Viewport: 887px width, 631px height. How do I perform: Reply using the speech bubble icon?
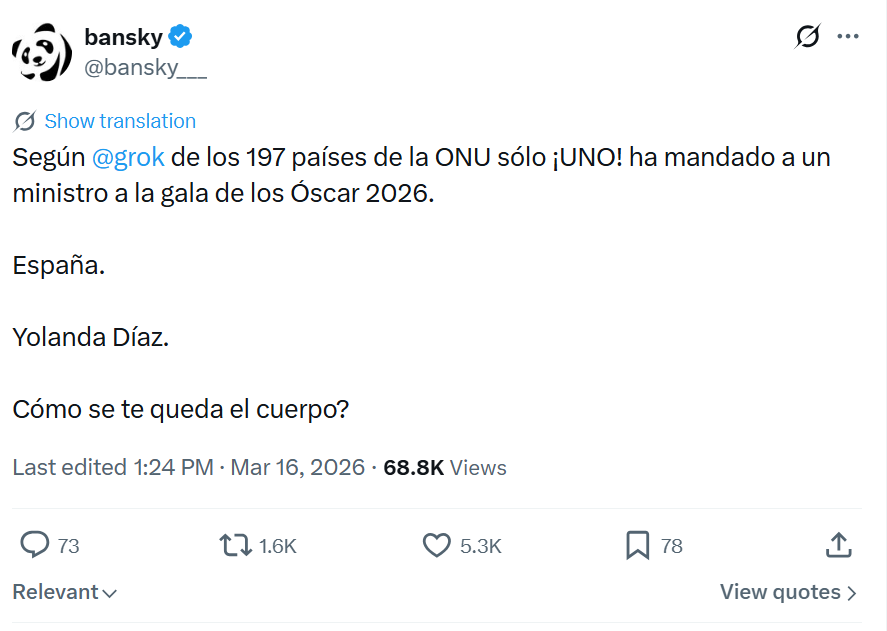(36, 545)
